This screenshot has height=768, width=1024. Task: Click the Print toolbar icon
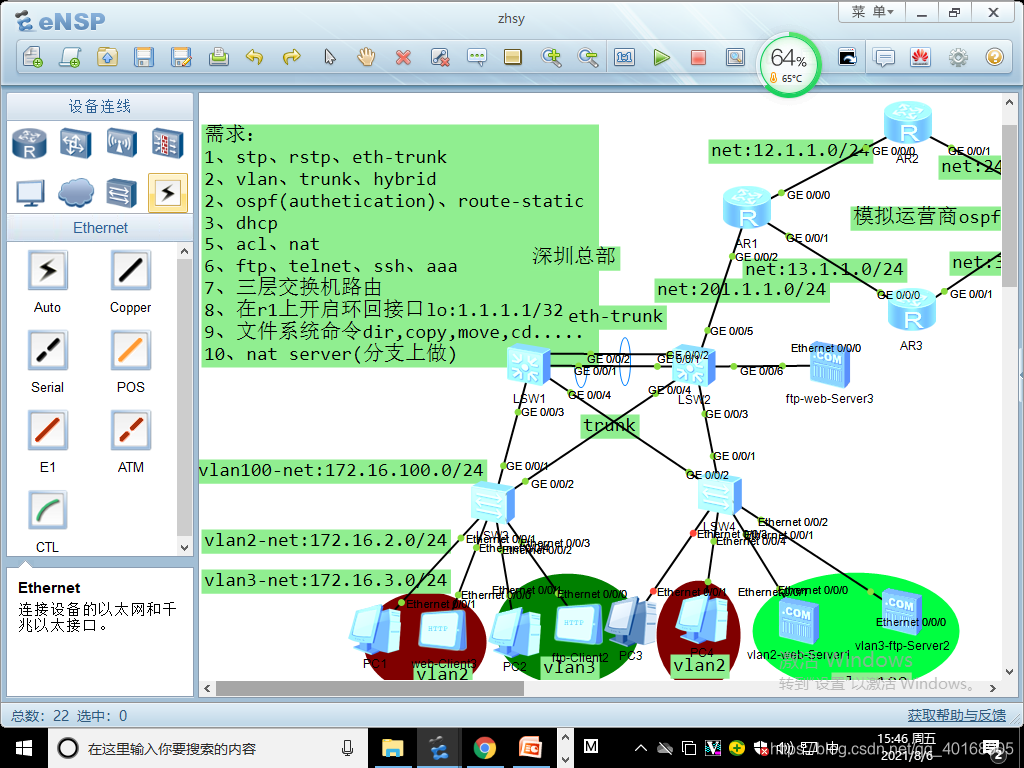coord(219,57)
